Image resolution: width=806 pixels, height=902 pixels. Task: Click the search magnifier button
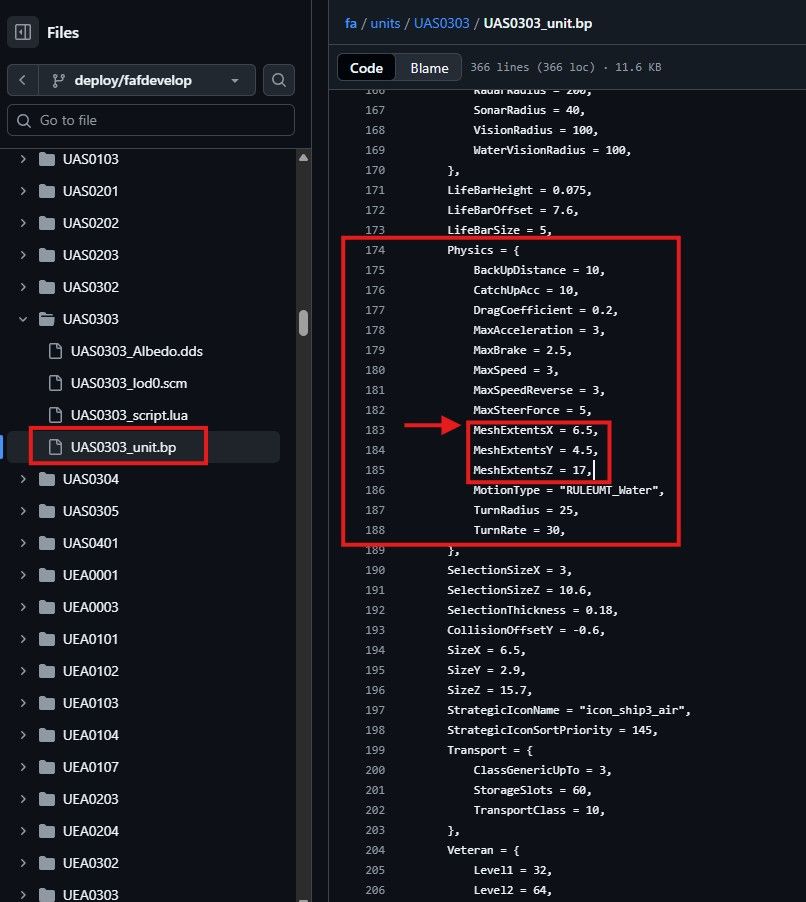point(278,80)
